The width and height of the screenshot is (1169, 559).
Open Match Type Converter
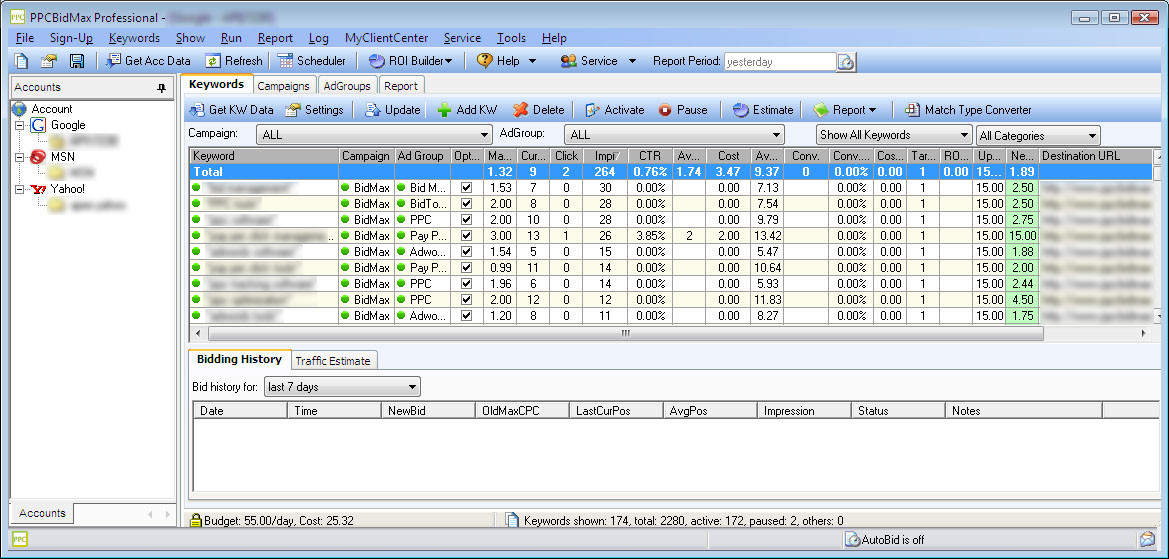coord(968,110)
